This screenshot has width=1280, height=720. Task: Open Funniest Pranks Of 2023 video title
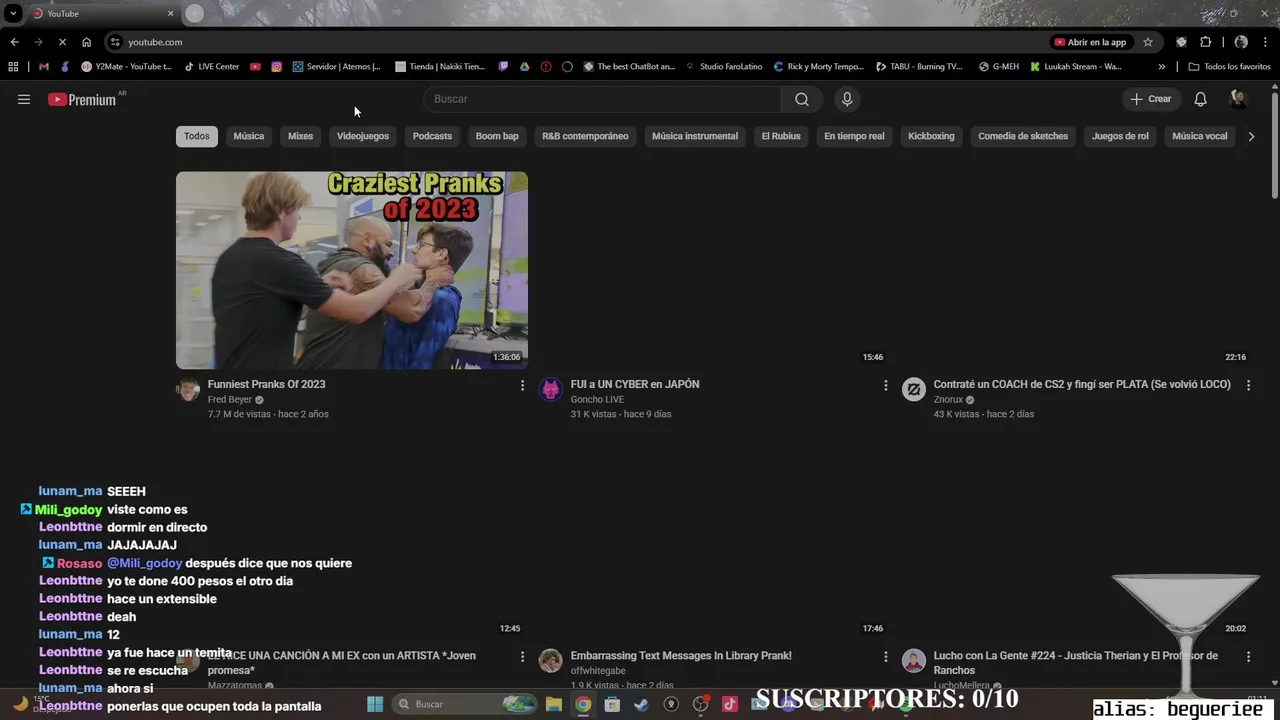pos(266,384)
